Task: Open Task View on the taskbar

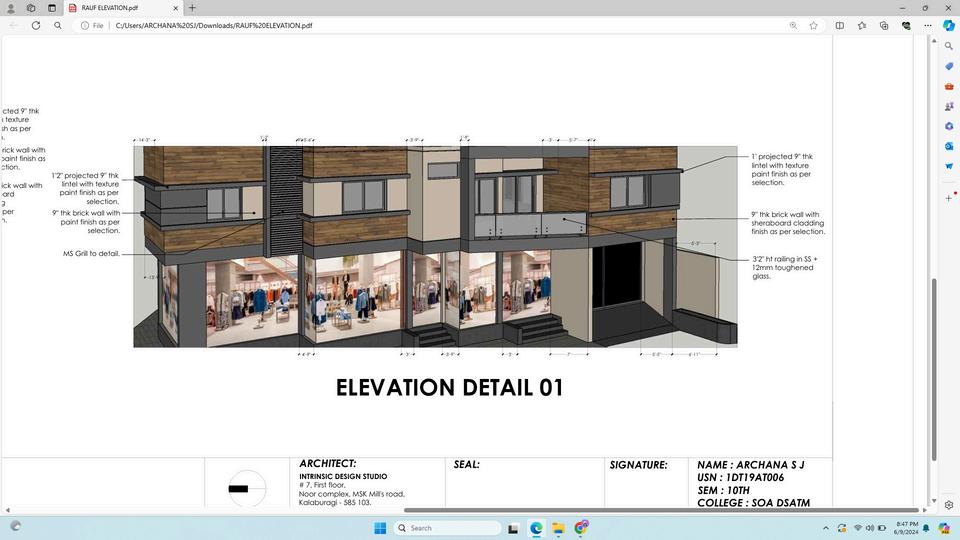Action: click(x=514, y=528)
